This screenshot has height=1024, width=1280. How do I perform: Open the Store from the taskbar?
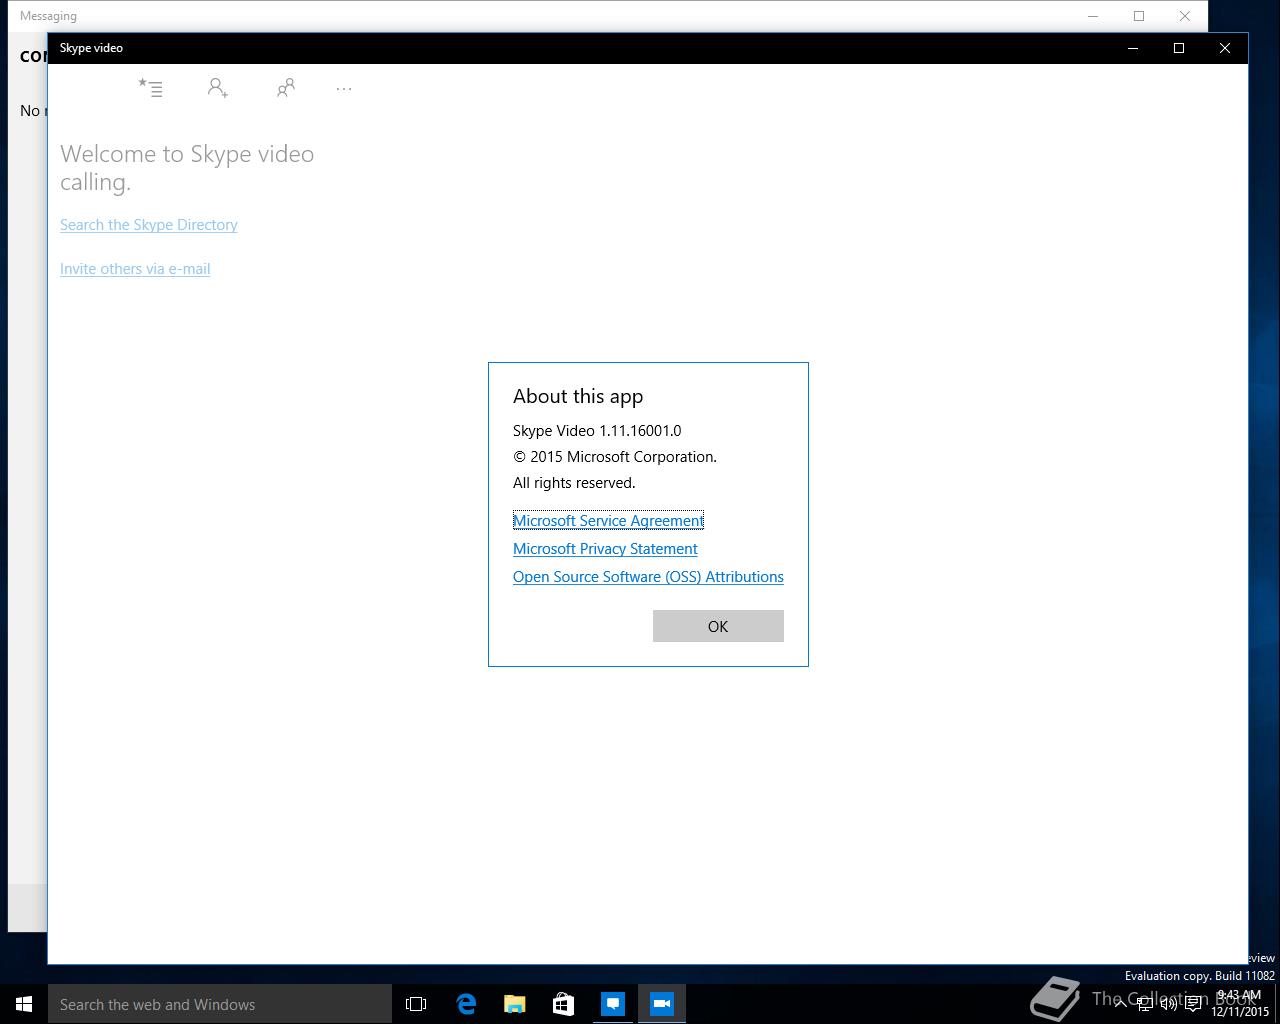pyautogui.click(x=564, y=1004)
